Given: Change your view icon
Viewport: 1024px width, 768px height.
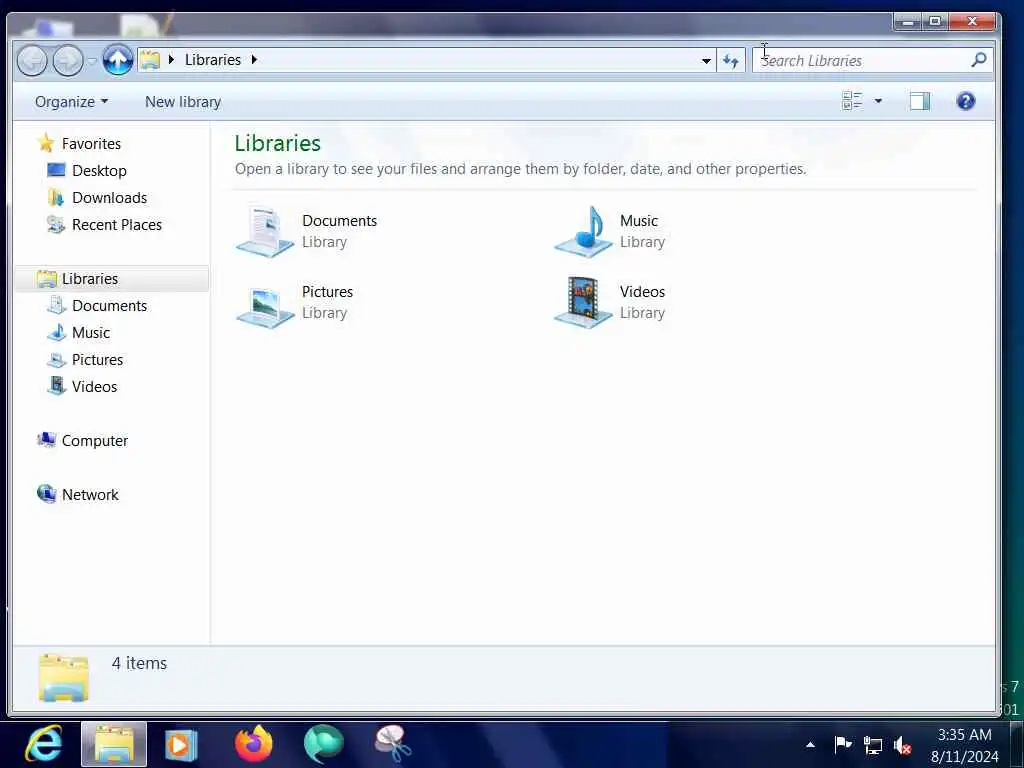Looking at the screenshot, I should point(852,101).
